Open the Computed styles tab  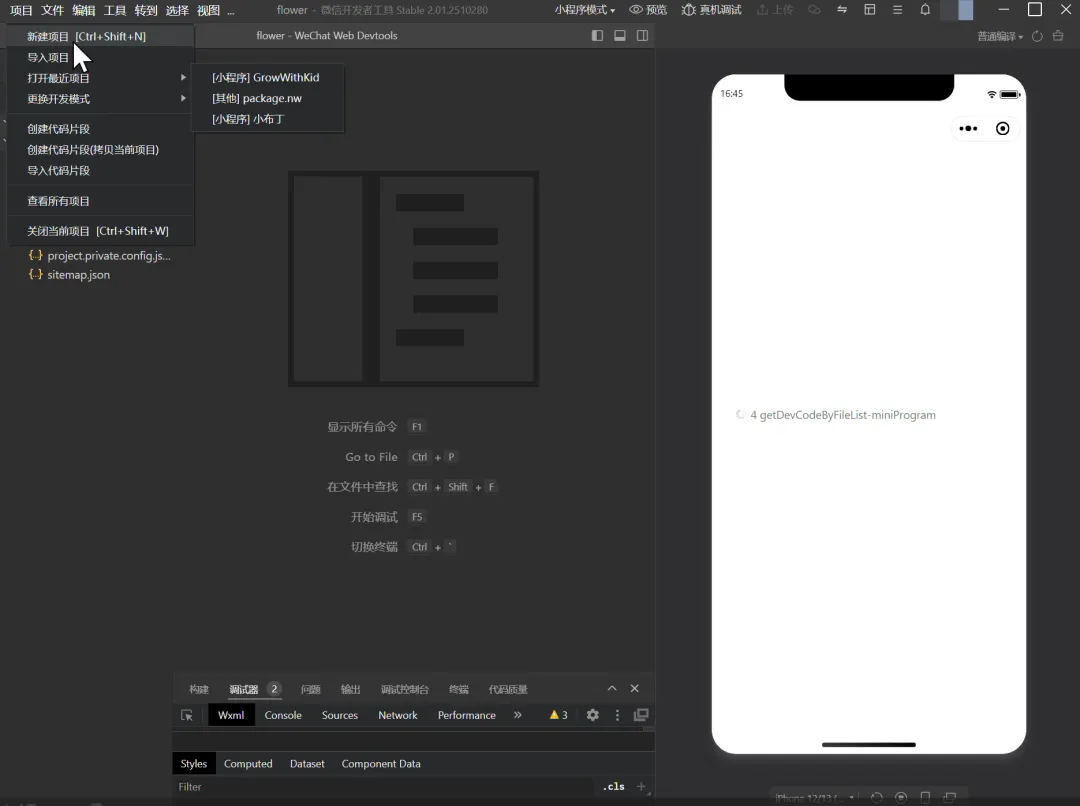(248, 763)
